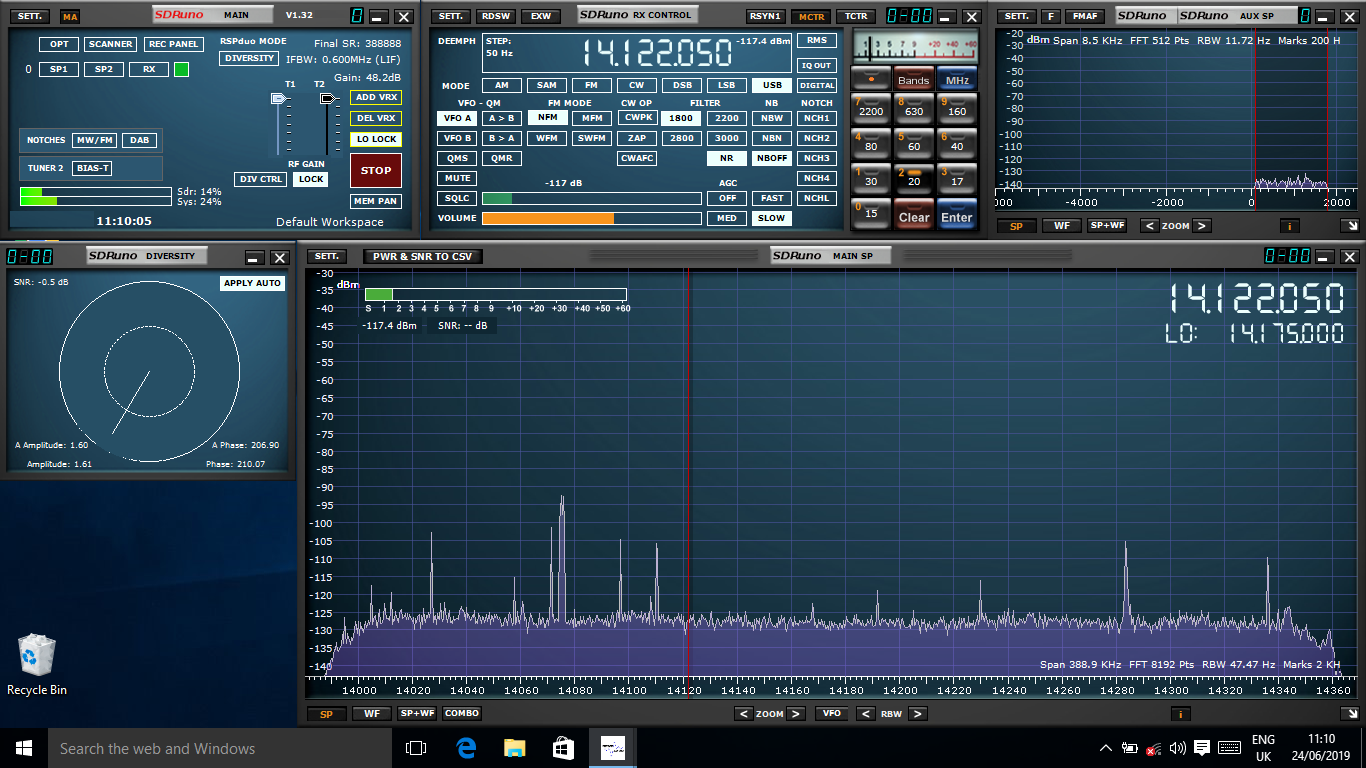Switch Main SP to SP+WF view
This screenshot has height=768, width=1366.
click(x=417, y=714)
